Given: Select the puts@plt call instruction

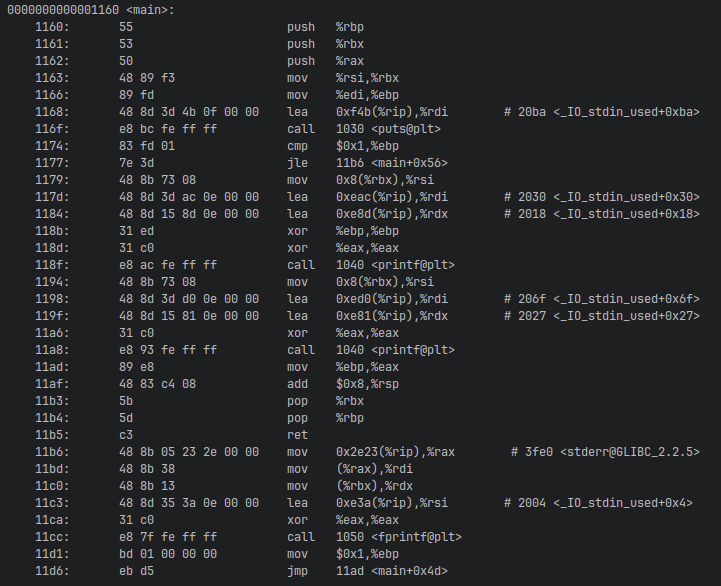Looking at the screenshot, I should 363,129.
